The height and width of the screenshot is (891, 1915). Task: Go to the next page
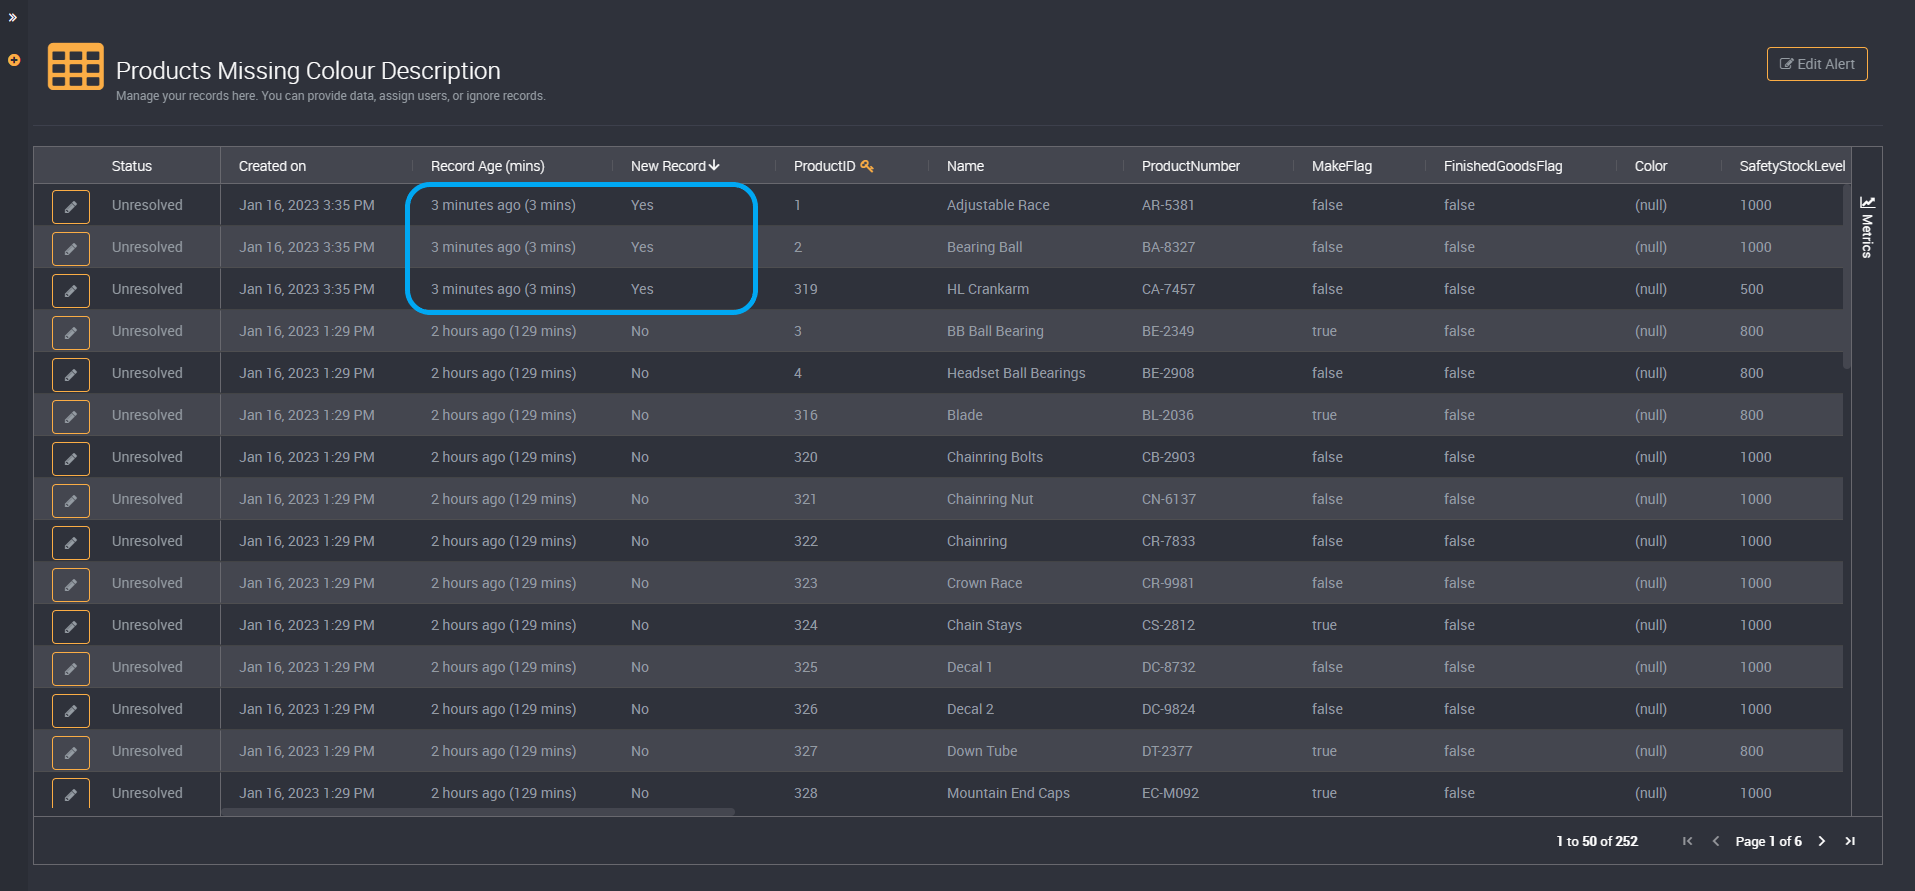(1822, 841)
